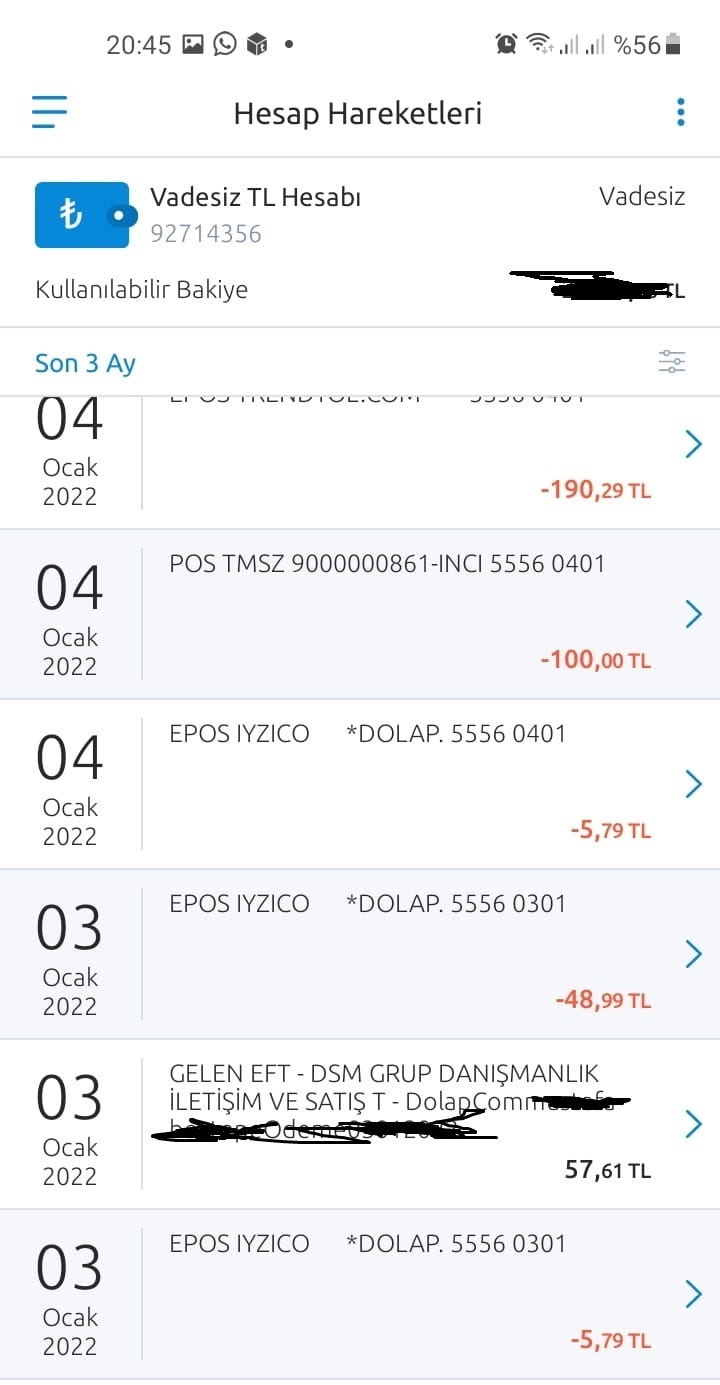The width and height of the screenshot is (720, 1385).
Task: Open GELEN EFT - DSM GRUP transaction
Action: 360,1124
